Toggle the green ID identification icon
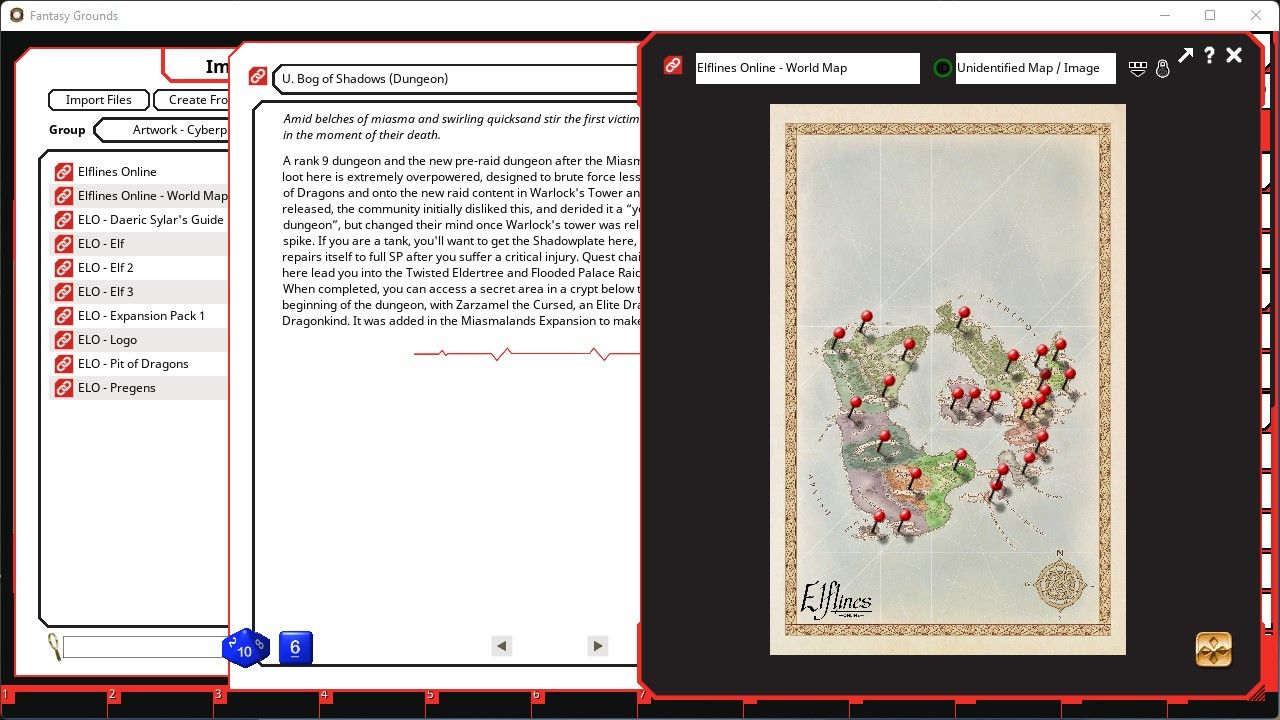 (x=942, y=68)
